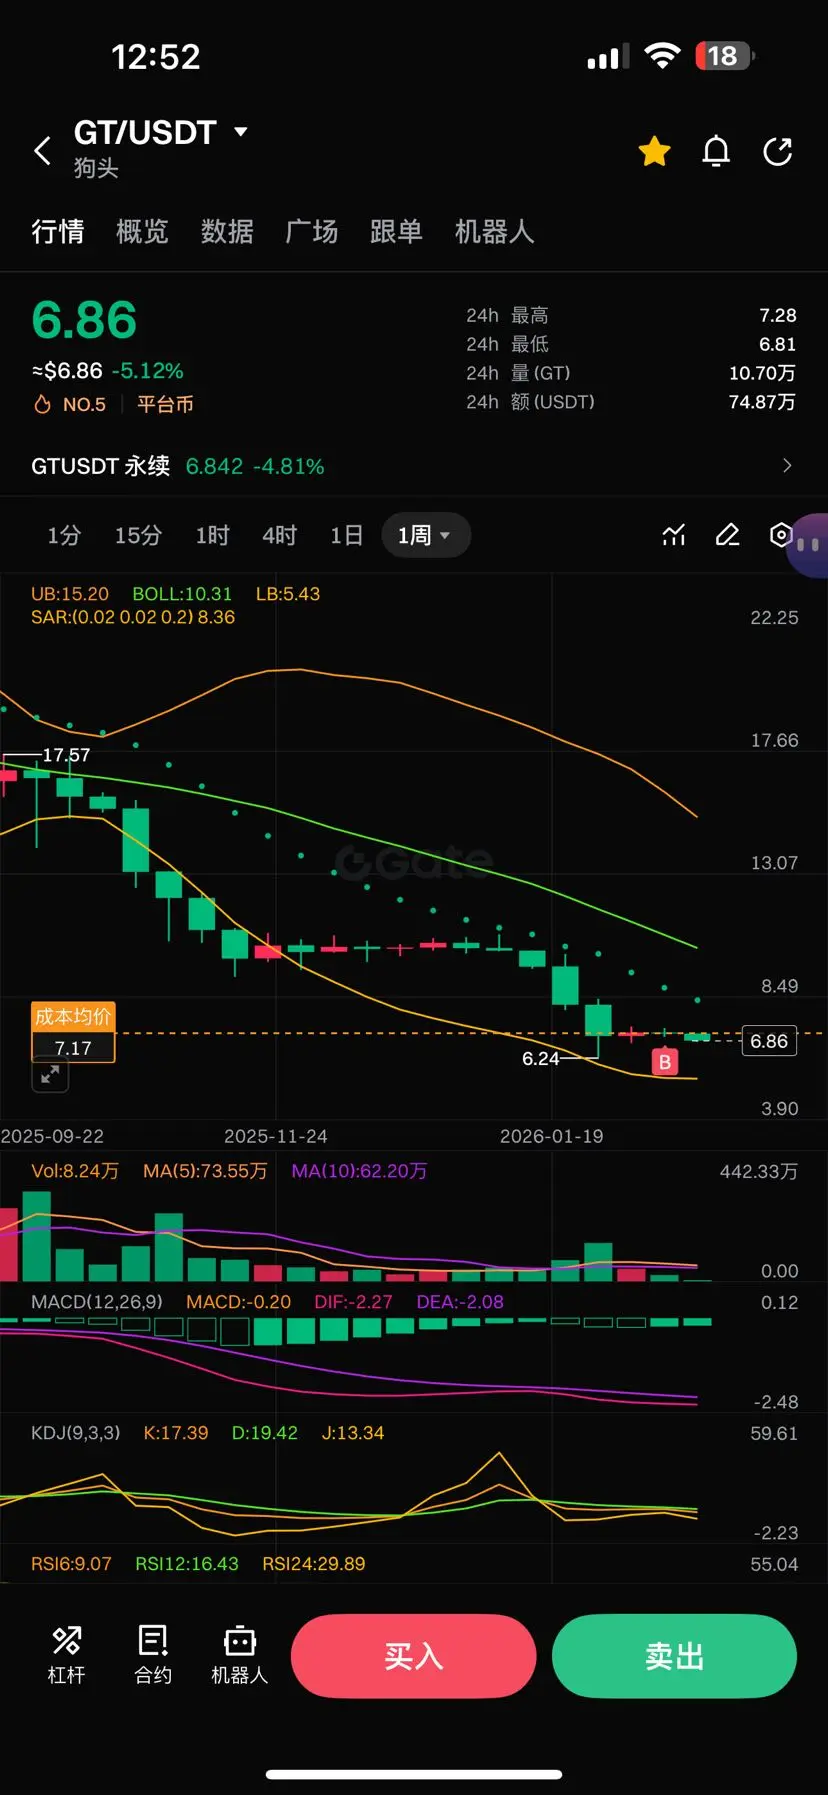The height and width of the screenshot is (1795, 828).
Task: Tap the J:13.34 value
Action: click(352, 1433)
